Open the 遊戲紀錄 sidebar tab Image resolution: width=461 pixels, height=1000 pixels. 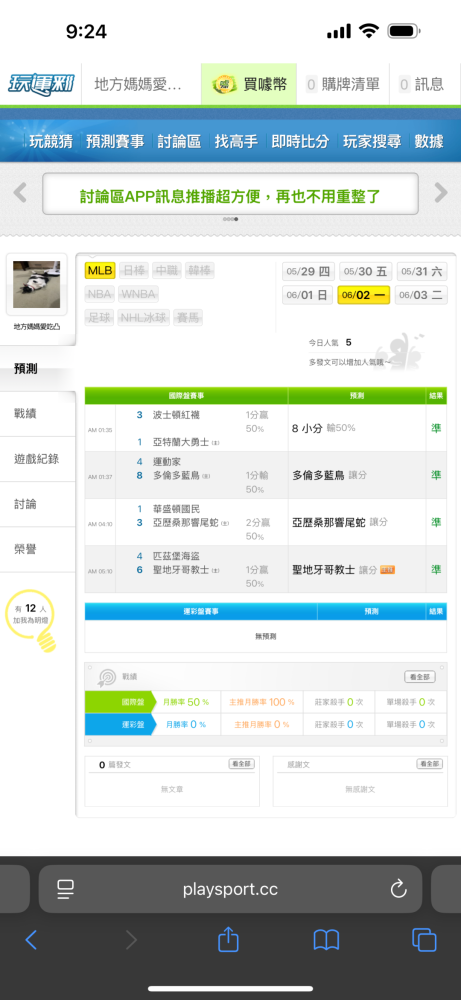[x=38, y=459]
